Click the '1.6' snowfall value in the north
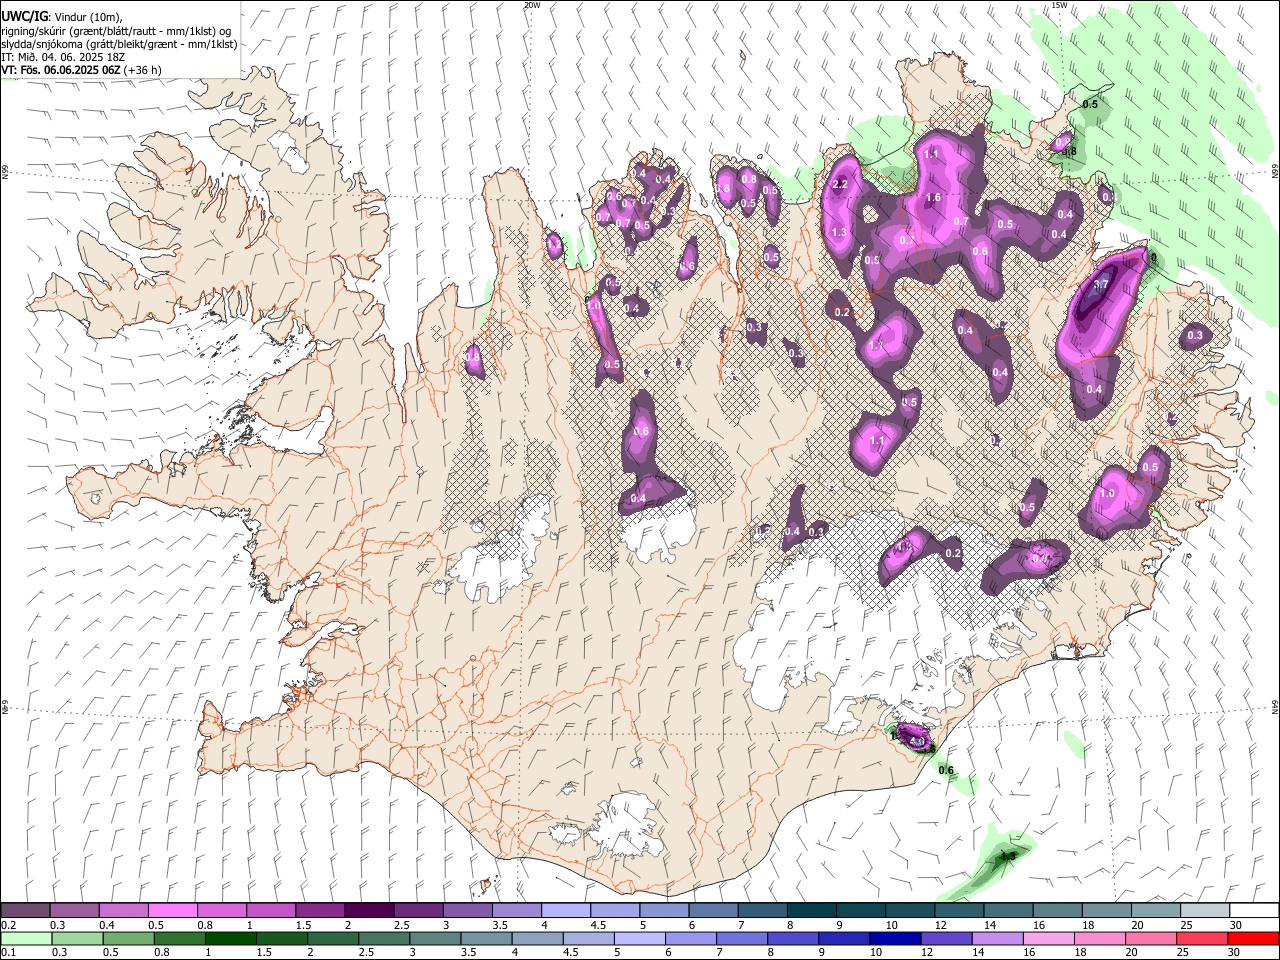Screen dimensions: 1280x960 coord(934,198)
